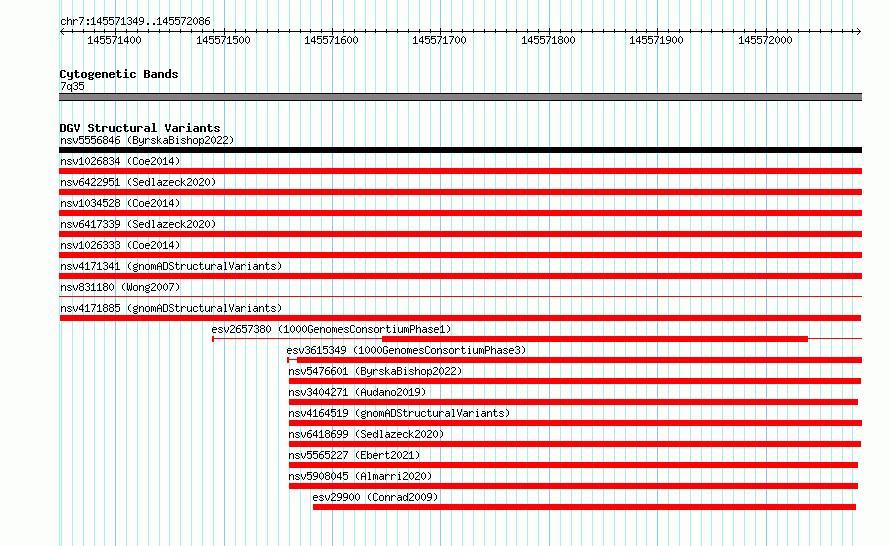The width and height of the screenshot is (890, 546).
Task: Click the black nsv5556846 variant bar
Action: 460,150
